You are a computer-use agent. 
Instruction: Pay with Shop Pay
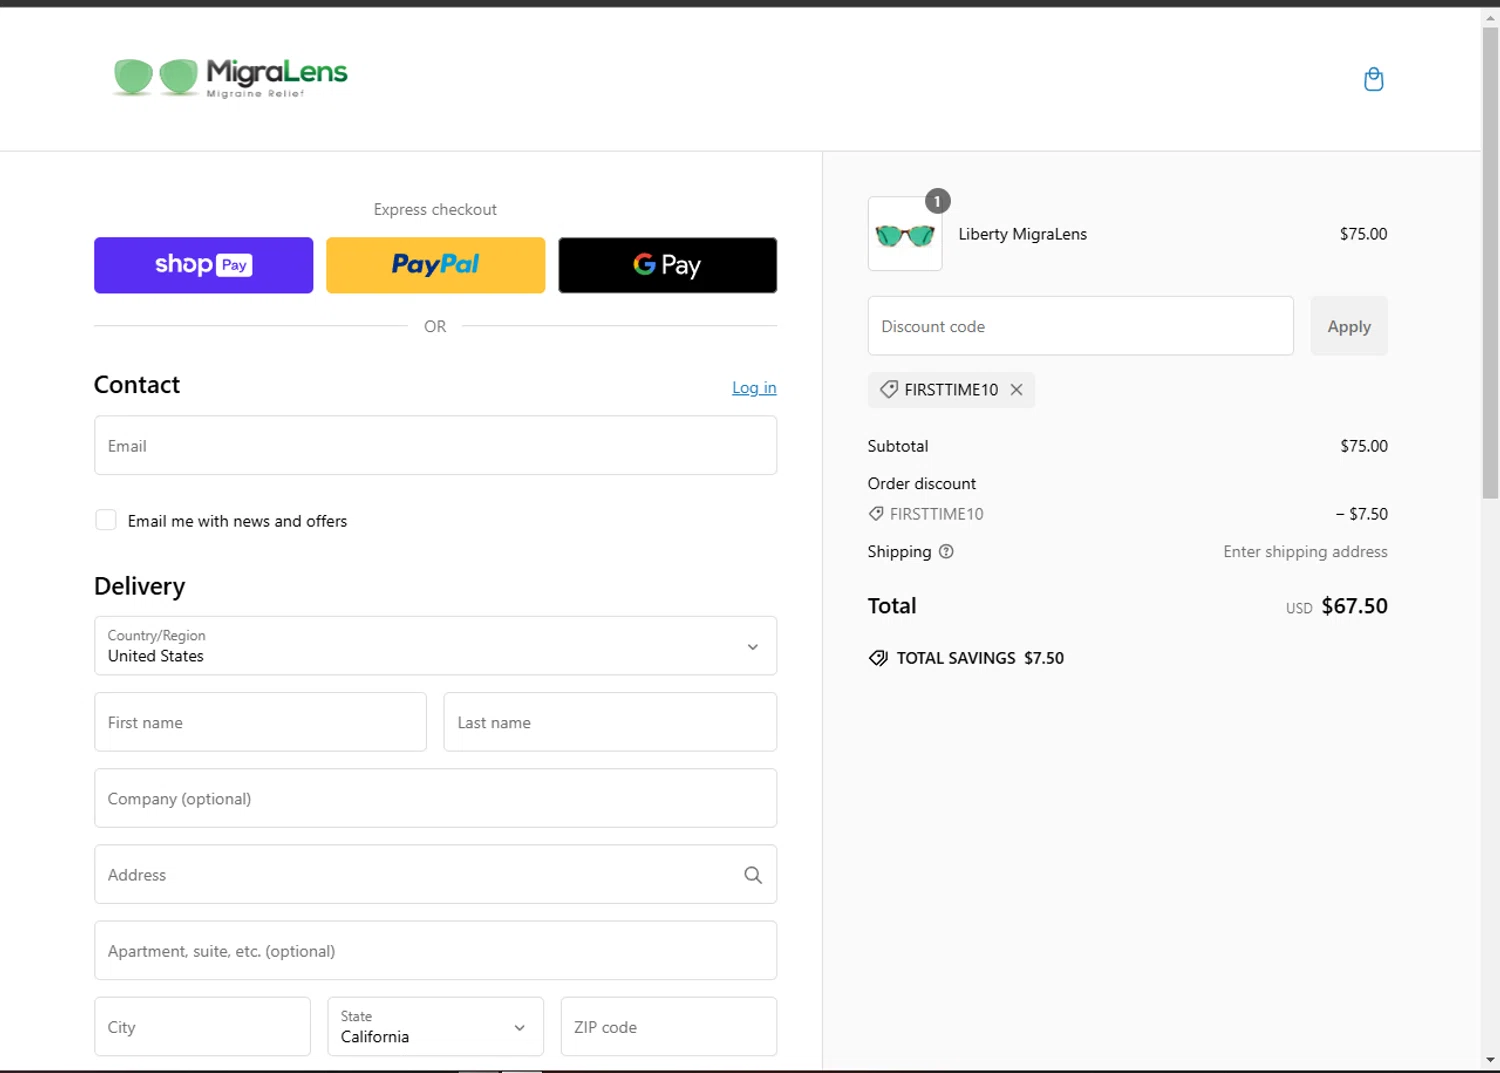(x=203, y=265)
